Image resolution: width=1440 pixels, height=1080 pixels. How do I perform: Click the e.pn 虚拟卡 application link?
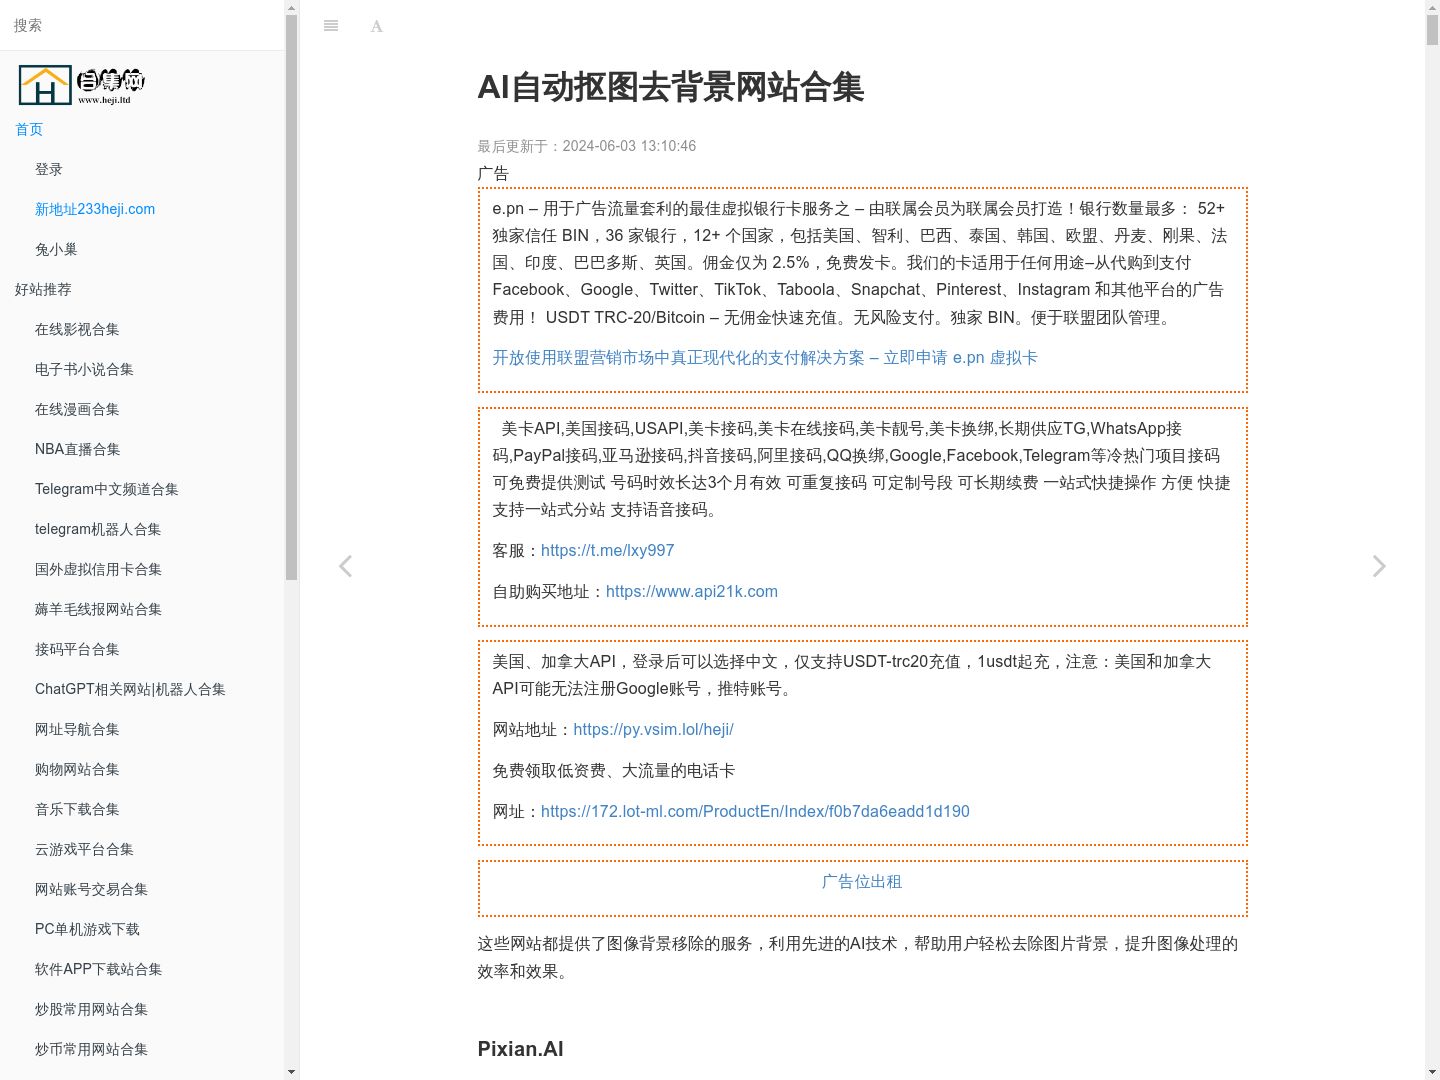click(x=765, y=357)
